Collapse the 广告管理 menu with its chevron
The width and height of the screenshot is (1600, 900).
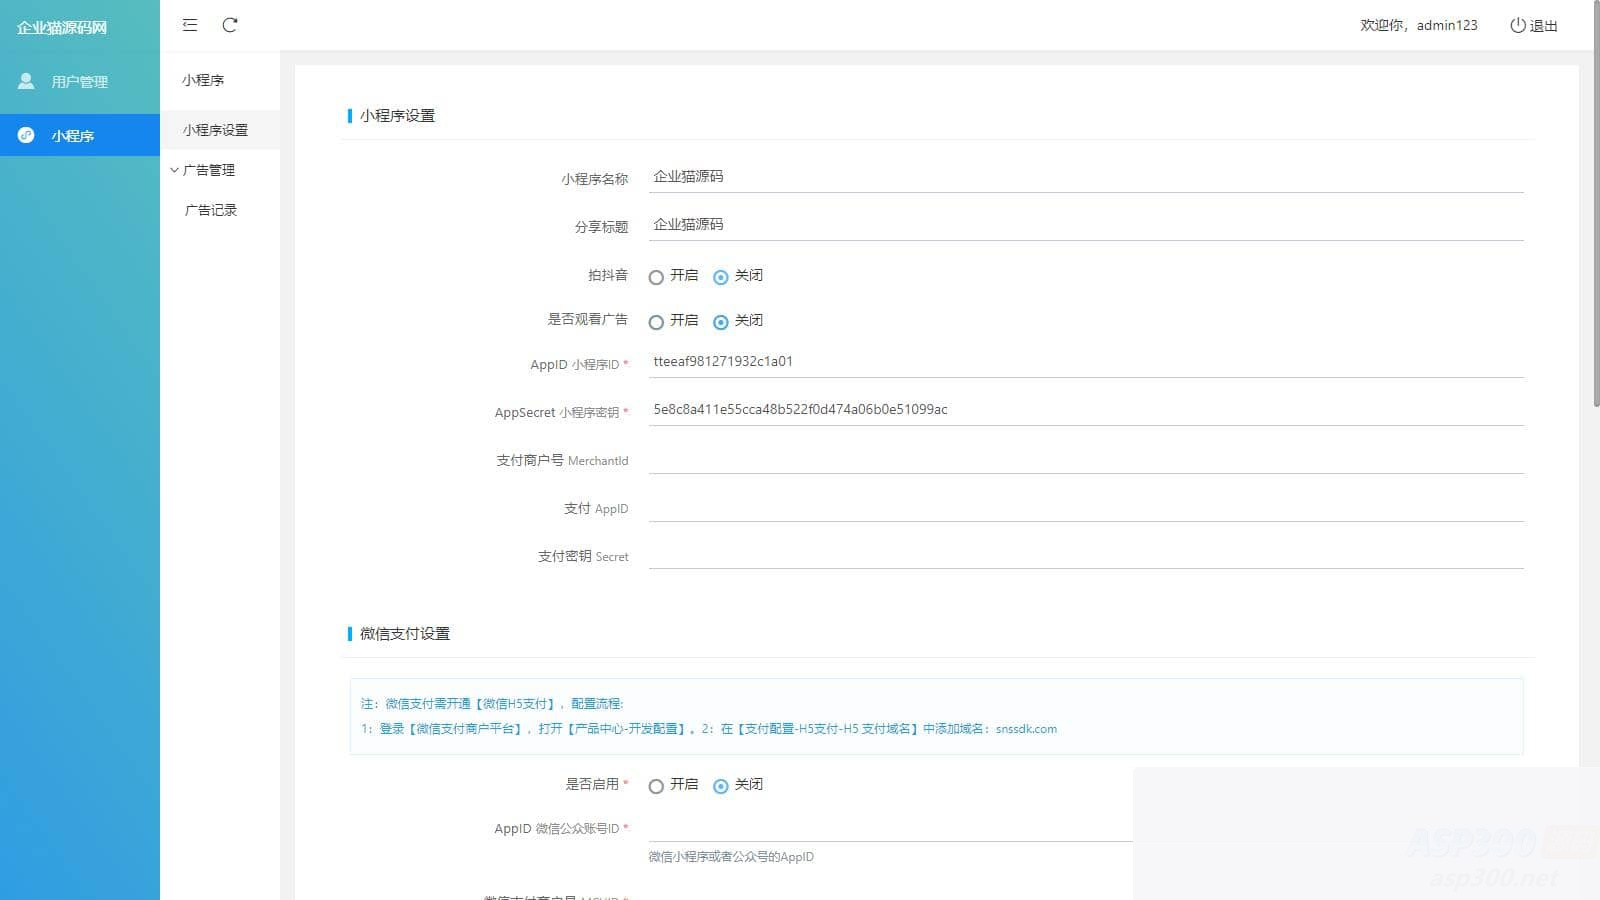click(174, 170)
